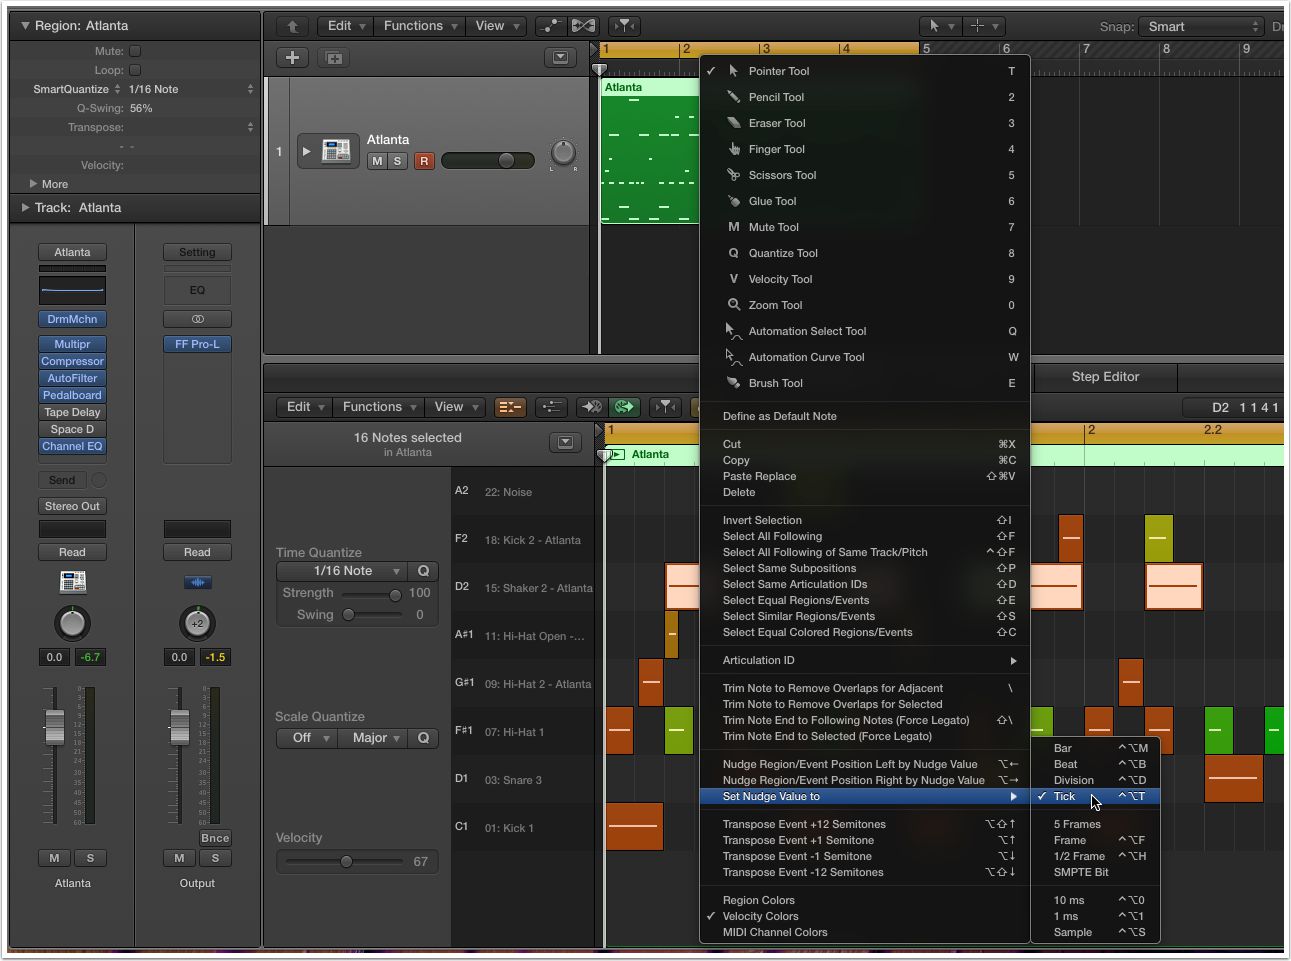
Task: Adjust the Time Quantize Strength slider
Action: point(371,594)
